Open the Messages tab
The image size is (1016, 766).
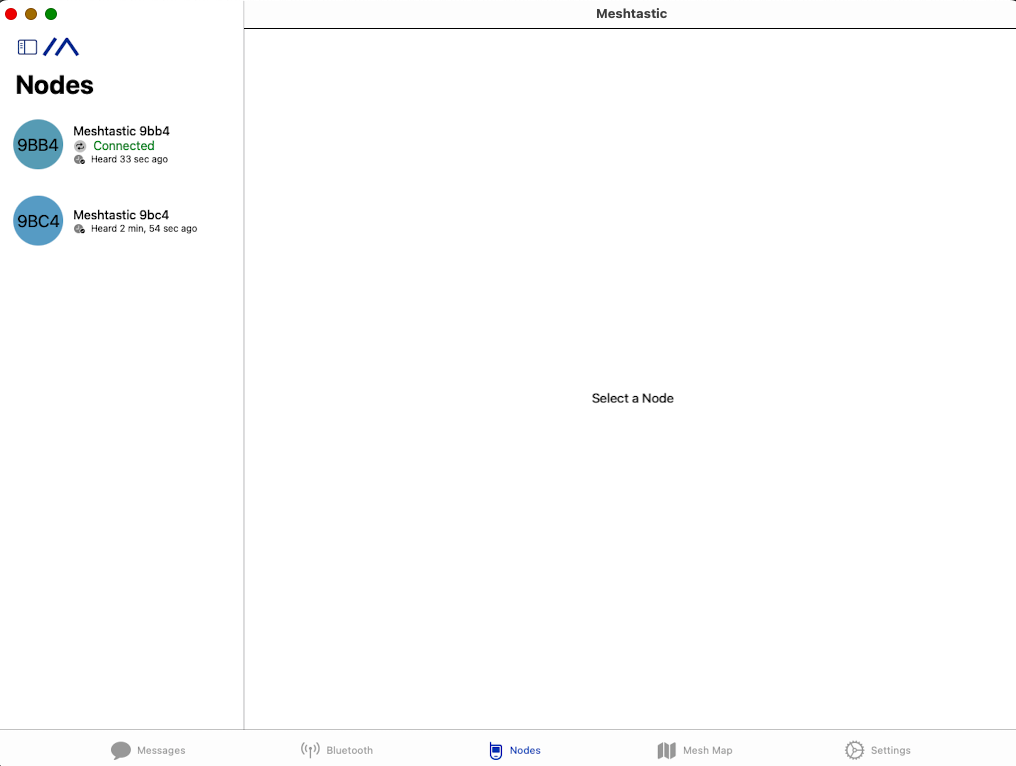pos(148,750)
